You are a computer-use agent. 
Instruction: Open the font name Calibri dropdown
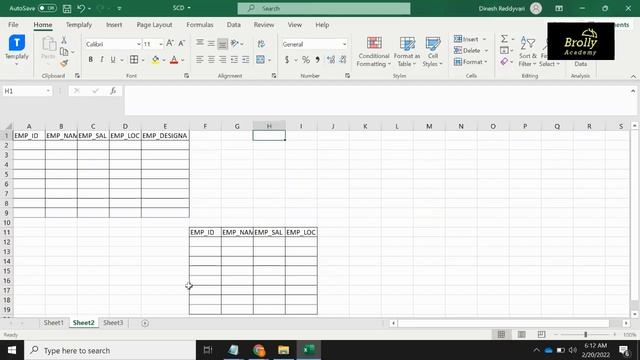tap(139, 44)
